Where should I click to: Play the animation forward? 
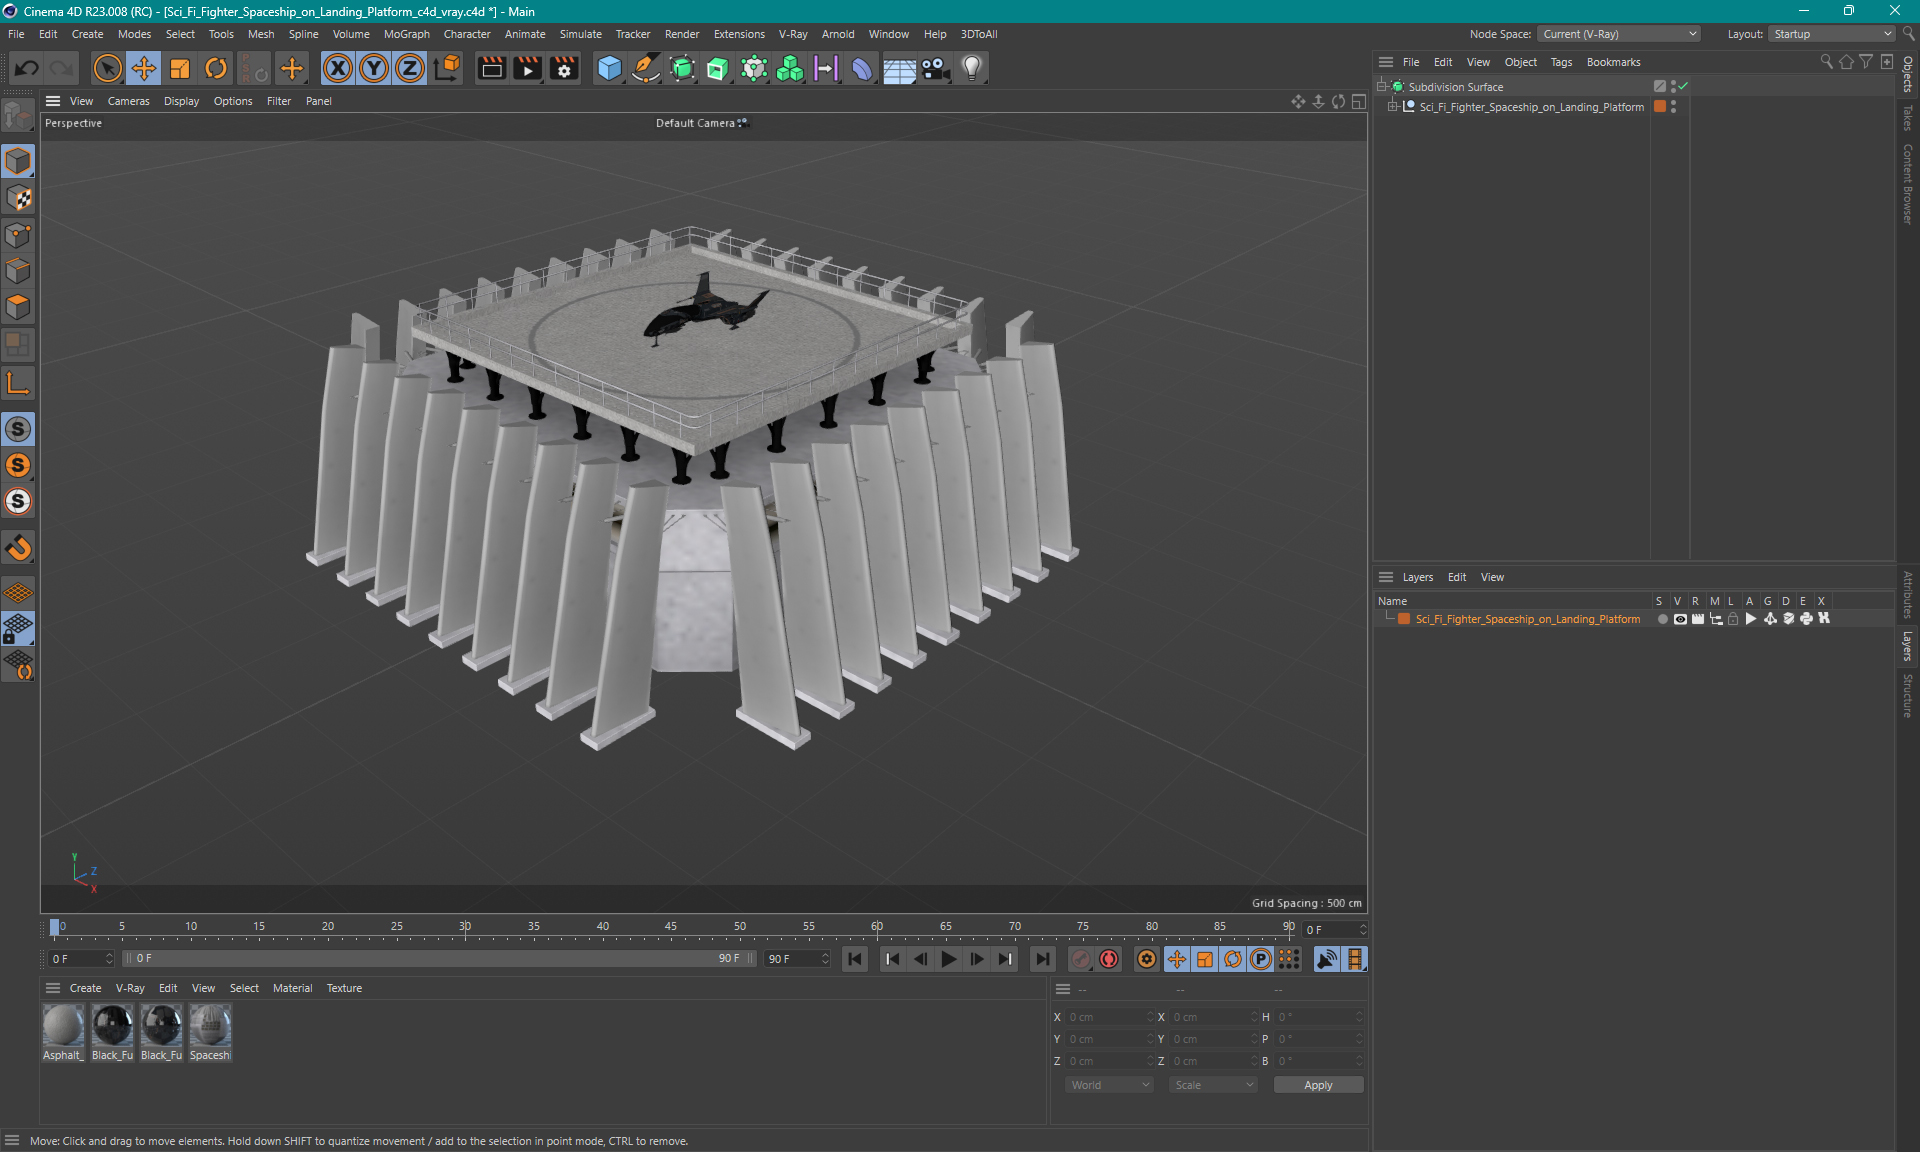pos(948,959)
